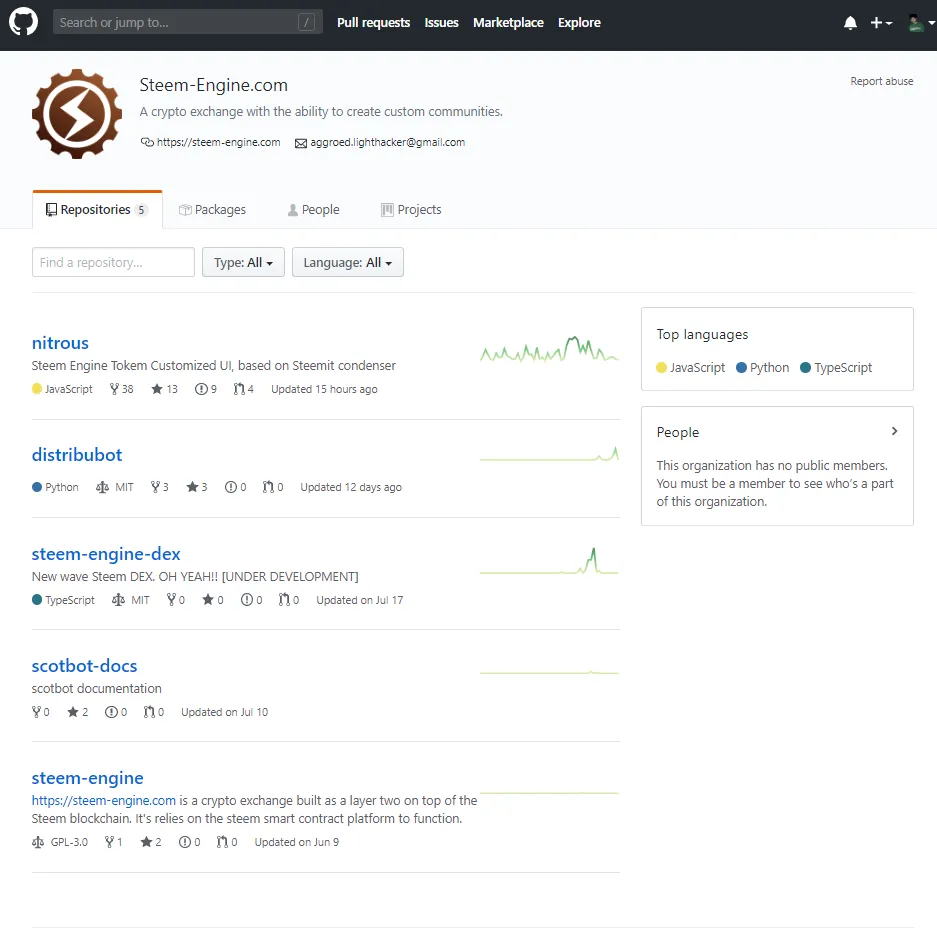Focus the 'Search or jump to' field
Screen dimensions: 937x943
(188, 22)
